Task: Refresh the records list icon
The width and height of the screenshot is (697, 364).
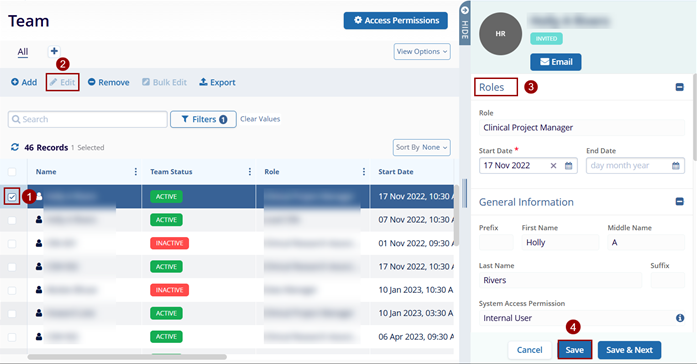Action: pyautogui.click(x=15, y=147)
